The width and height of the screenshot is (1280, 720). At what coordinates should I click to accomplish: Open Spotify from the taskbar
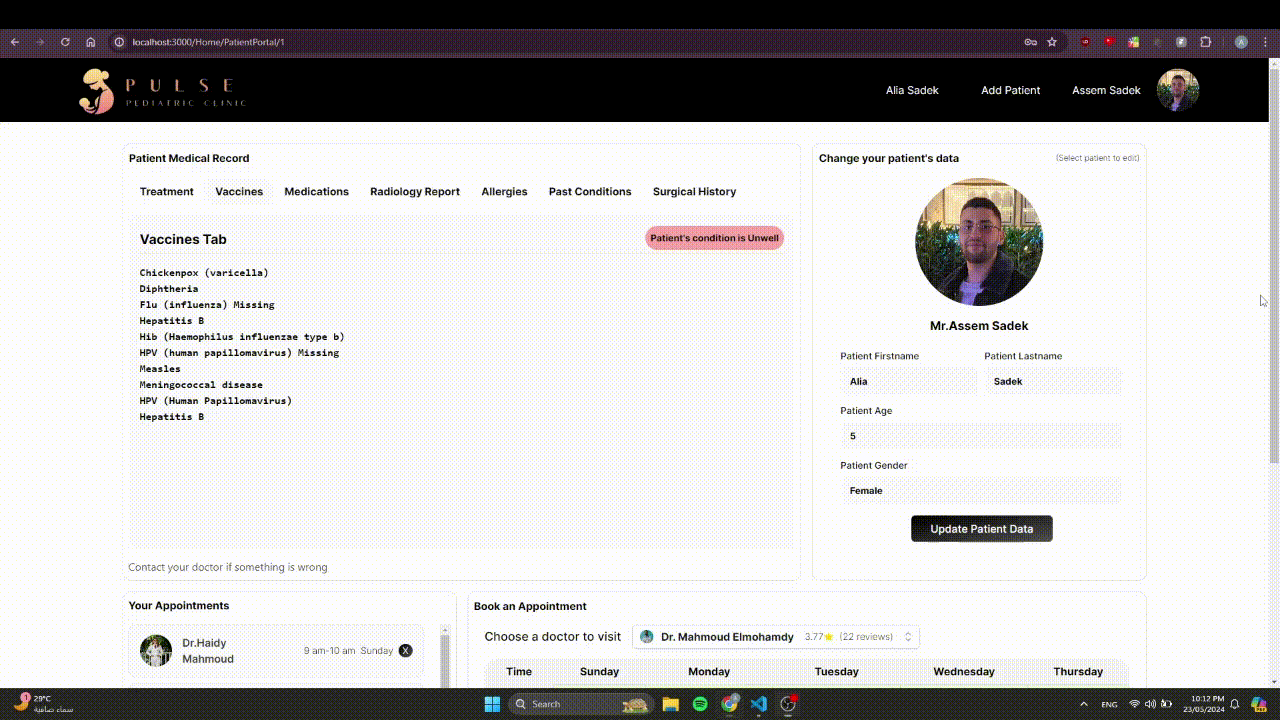pyautogui.click(x=700, y=704)
